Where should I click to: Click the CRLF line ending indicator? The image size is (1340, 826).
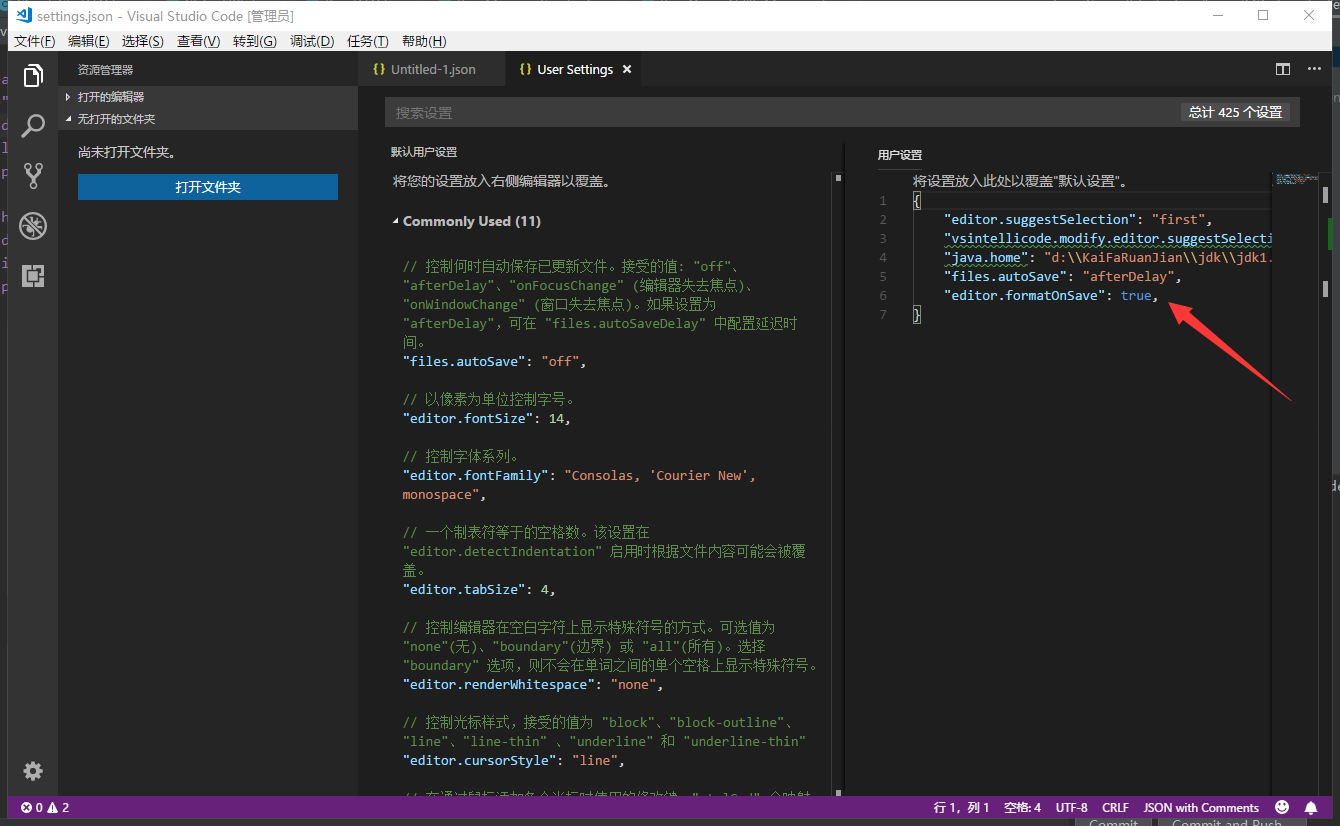[x=1115, y=807]
